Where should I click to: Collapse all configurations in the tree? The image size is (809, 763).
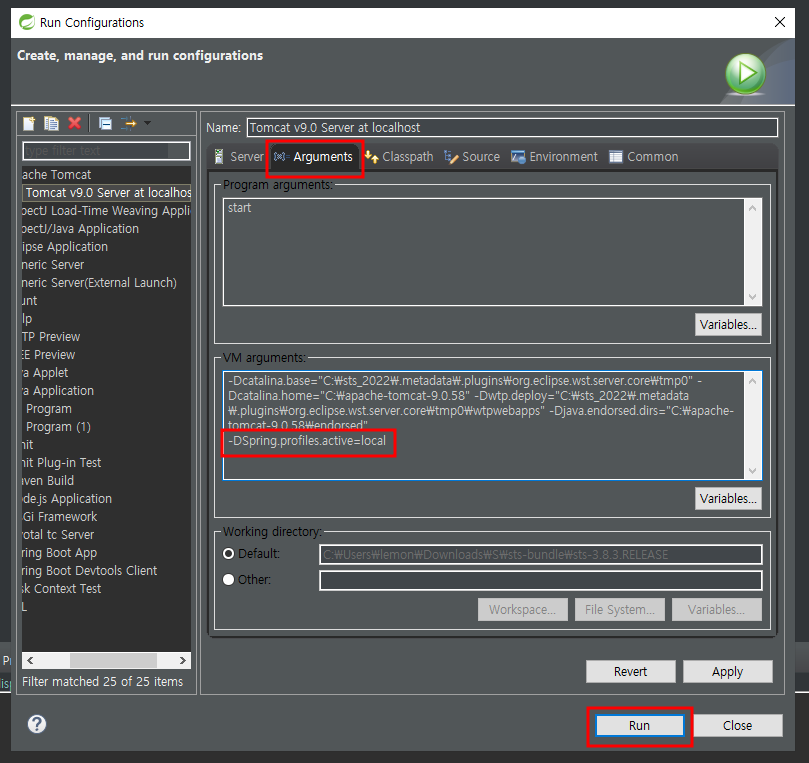[x=105, y=123]
